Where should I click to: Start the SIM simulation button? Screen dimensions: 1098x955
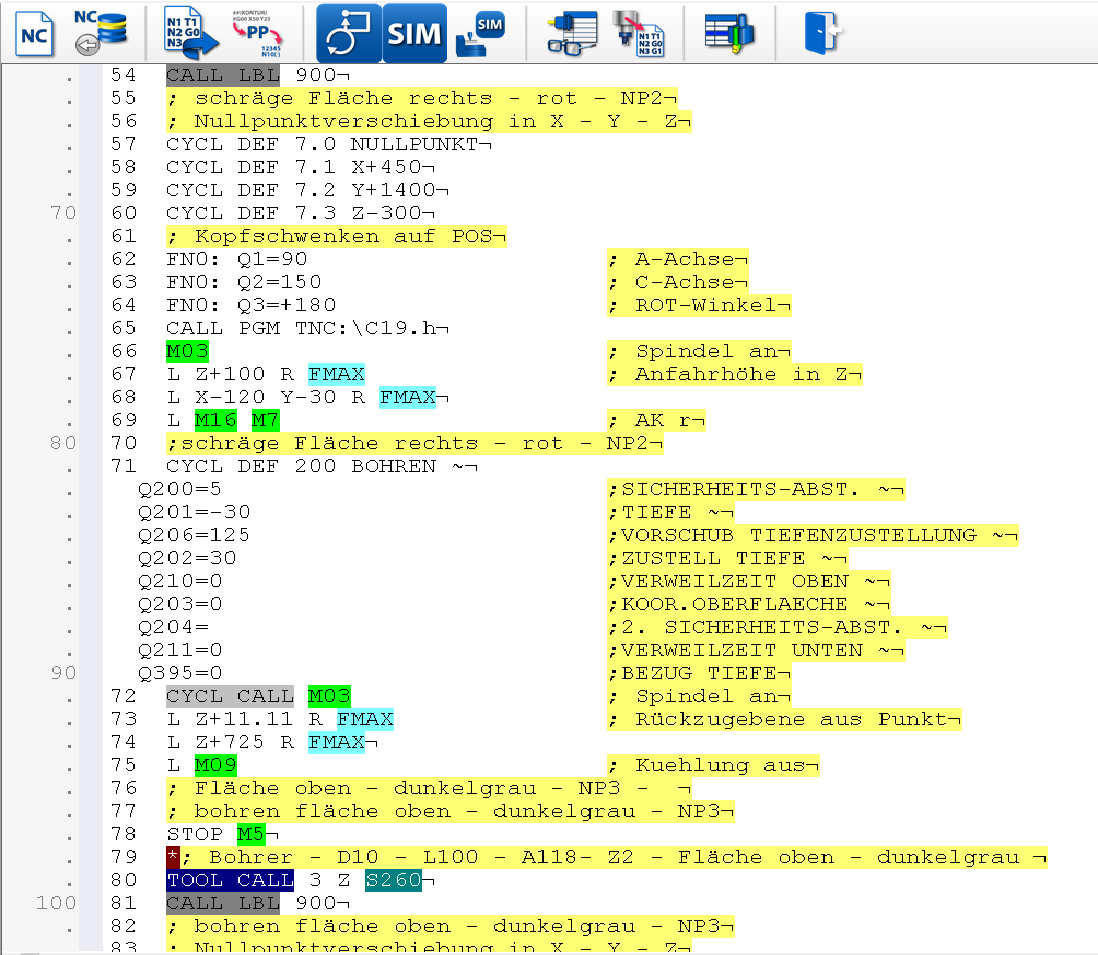pos(415,33)
